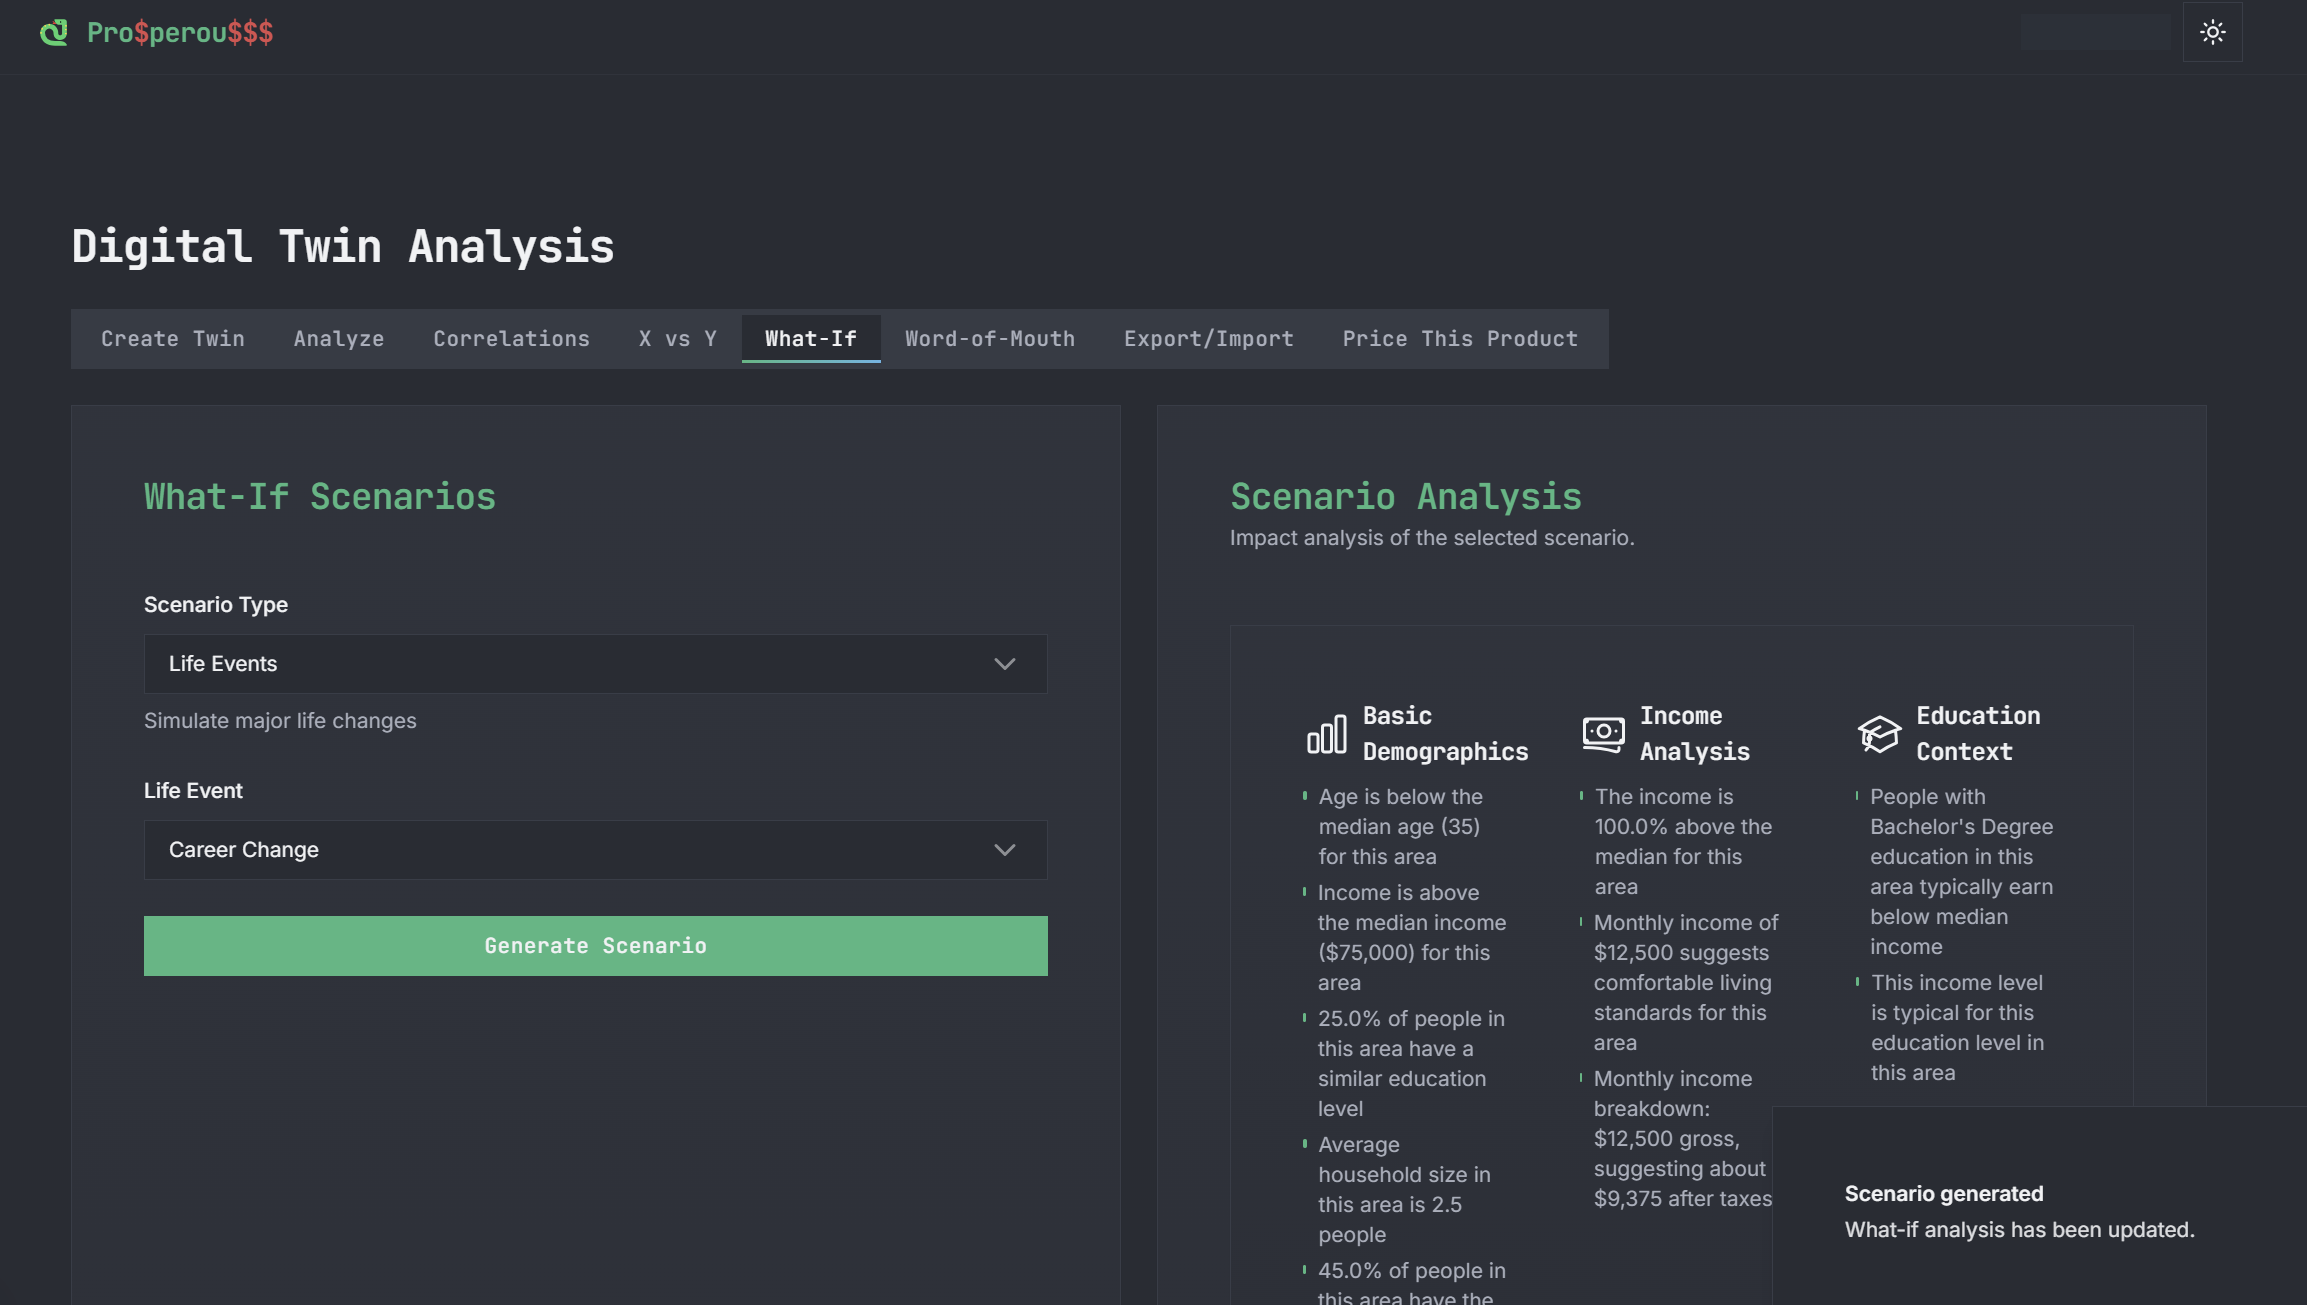Switch to the Create Twin tab
The height and width of the screenshot is (1305, 2307).
click(173, 339)
